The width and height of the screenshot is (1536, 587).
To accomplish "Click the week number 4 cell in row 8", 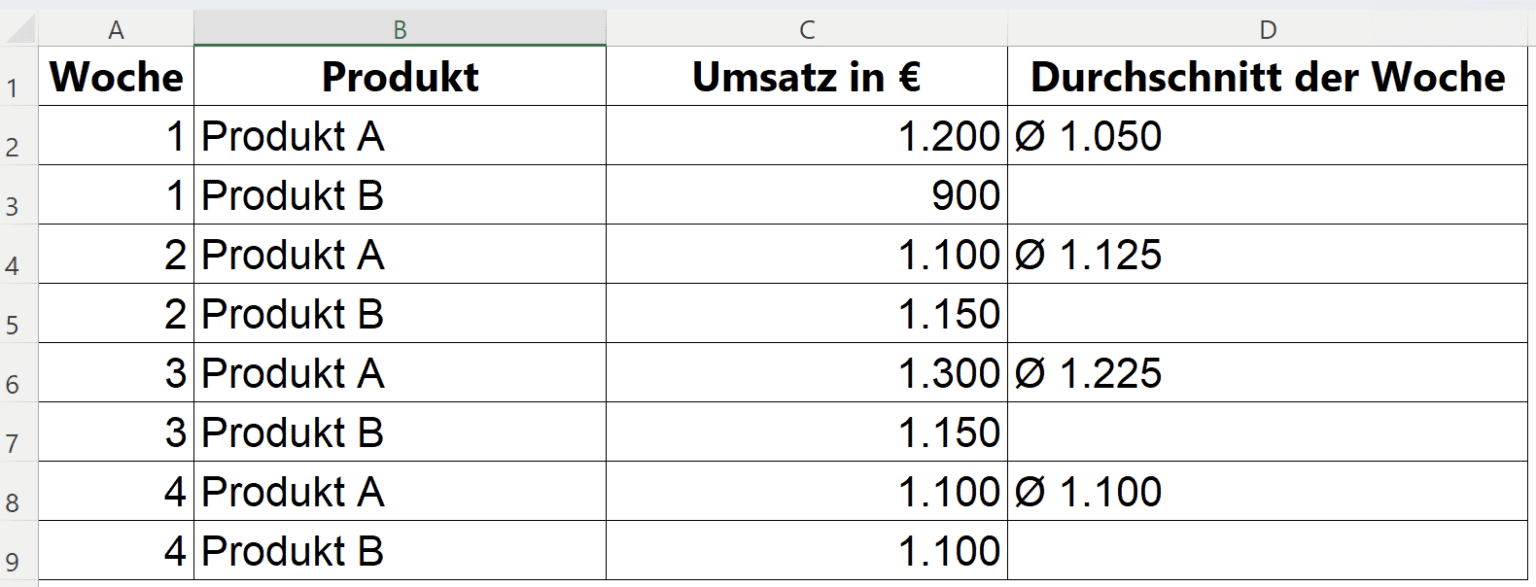I will click(117, 491).
